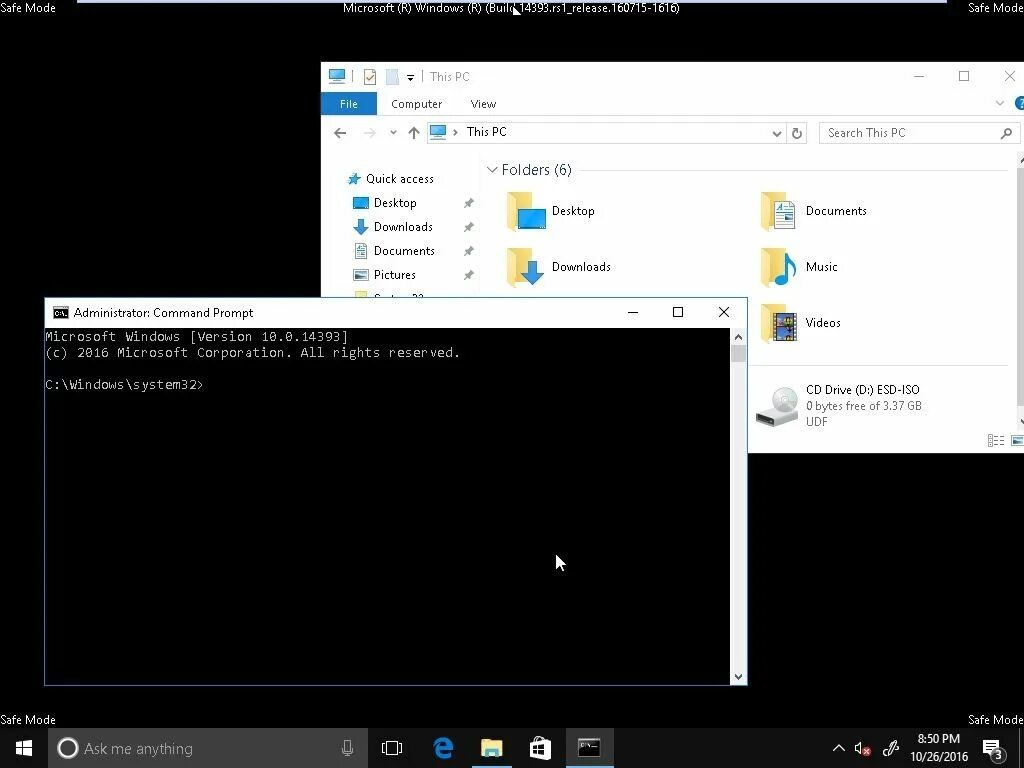Select the Documents folder icon
The height and width of the screenshot is (768, 1024).
[x=778, y=212]
